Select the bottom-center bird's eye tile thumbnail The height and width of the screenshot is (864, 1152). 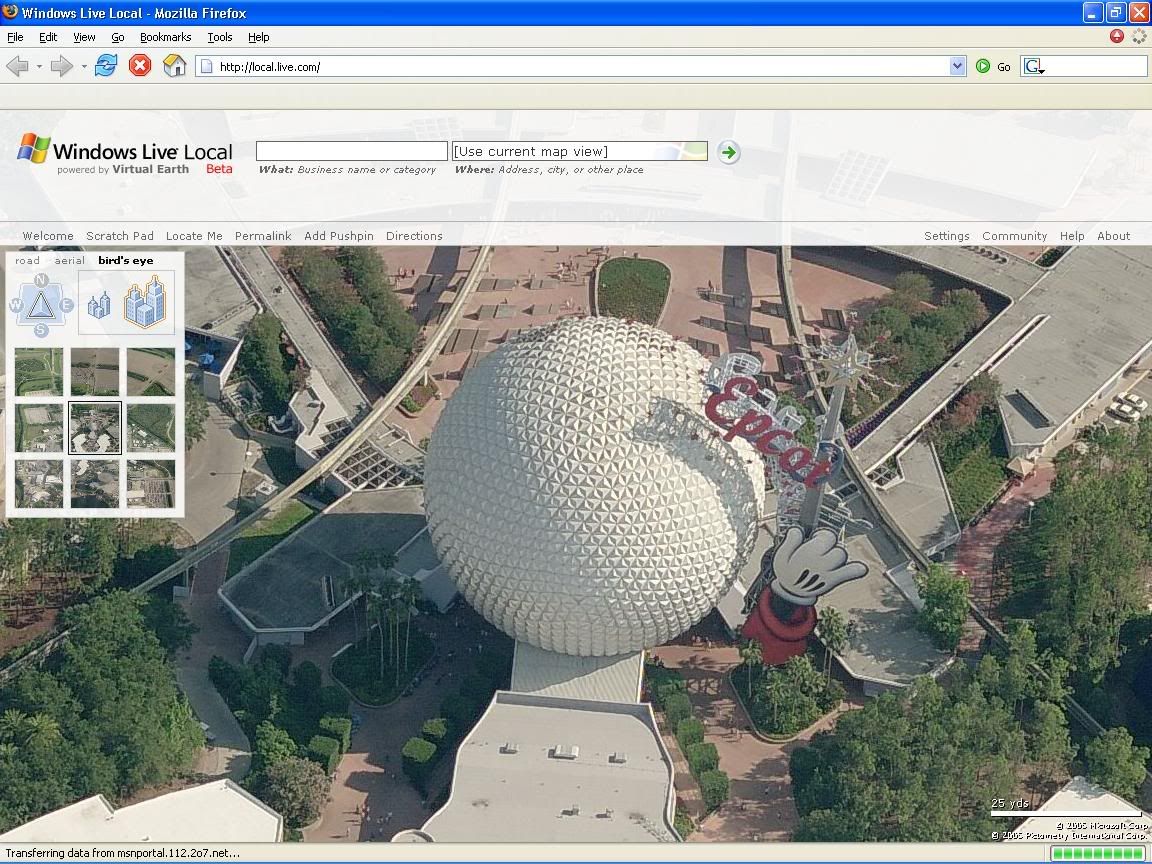(95, 483)
